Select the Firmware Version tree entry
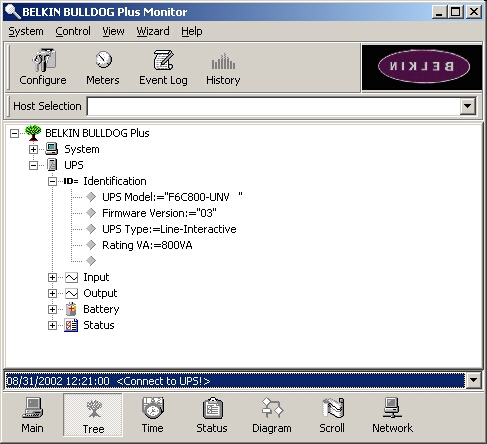Screen dimensions: 487x444 [159, 213]
